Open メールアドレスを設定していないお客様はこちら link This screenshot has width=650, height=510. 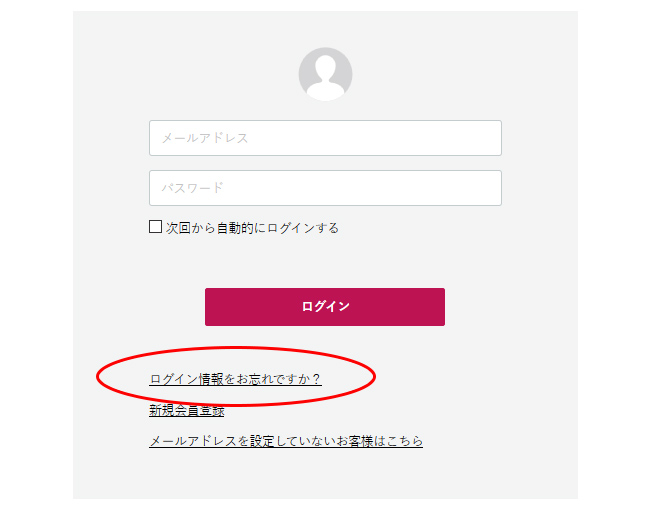pyautogui.click(x=286, y=441)
